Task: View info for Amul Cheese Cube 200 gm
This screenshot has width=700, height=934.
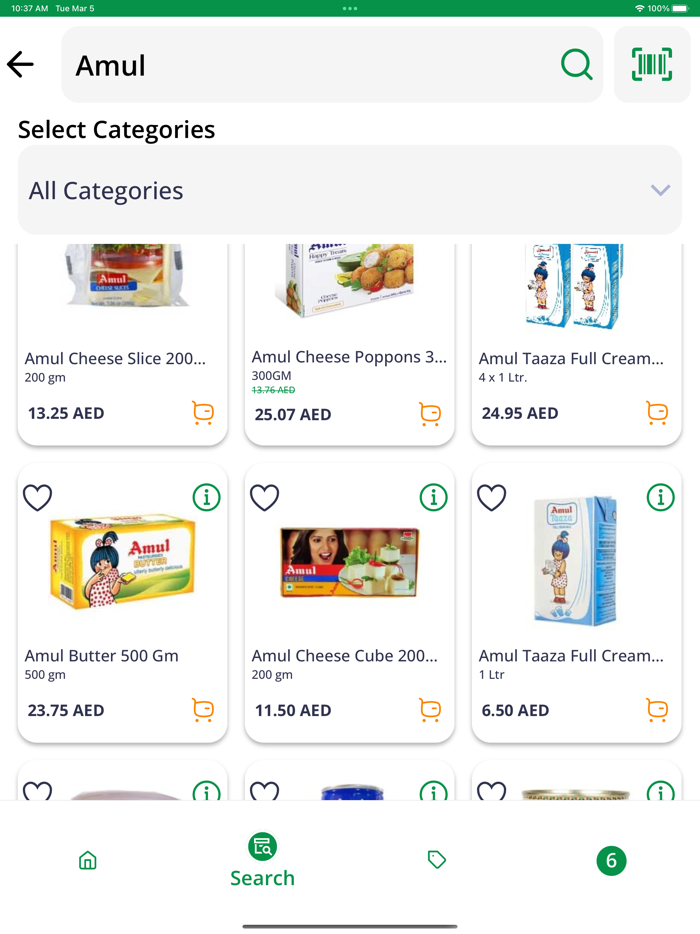Action: (433, 497)
